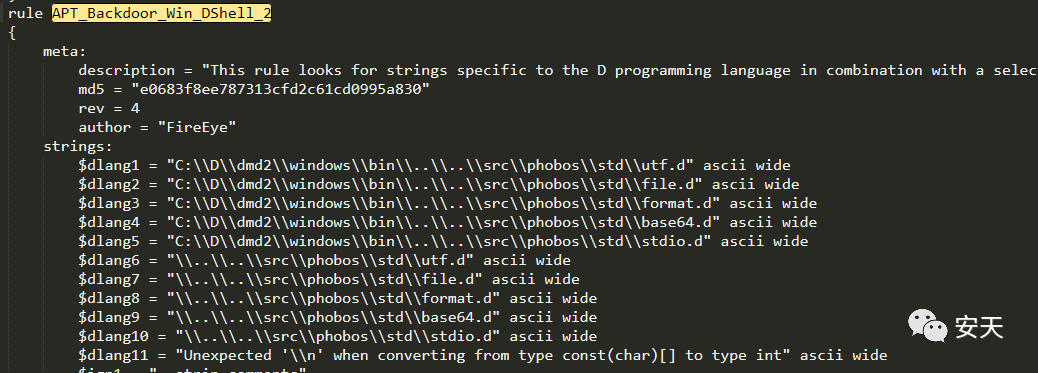1038x373 pixels.
Task: Click the md5 hash value string
Action: [x=281, y=89]
